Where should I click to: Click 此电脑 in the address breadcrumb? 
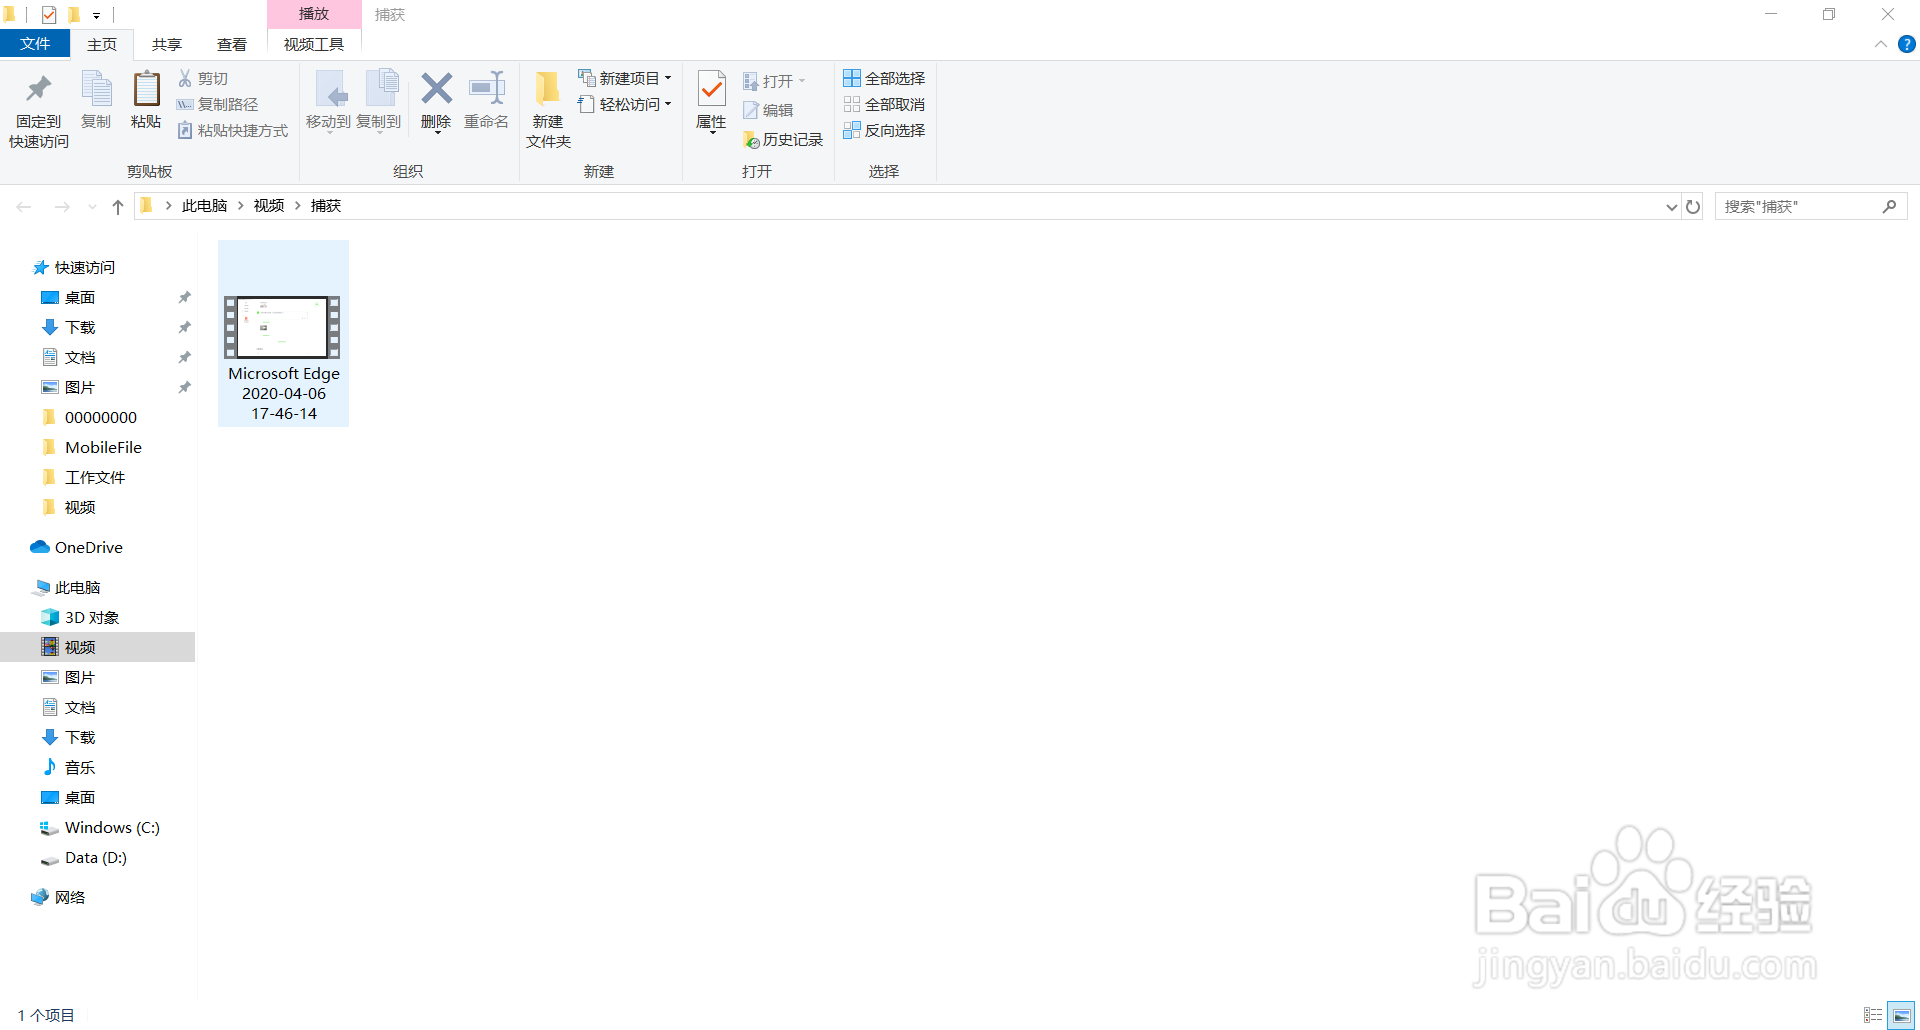205,206
